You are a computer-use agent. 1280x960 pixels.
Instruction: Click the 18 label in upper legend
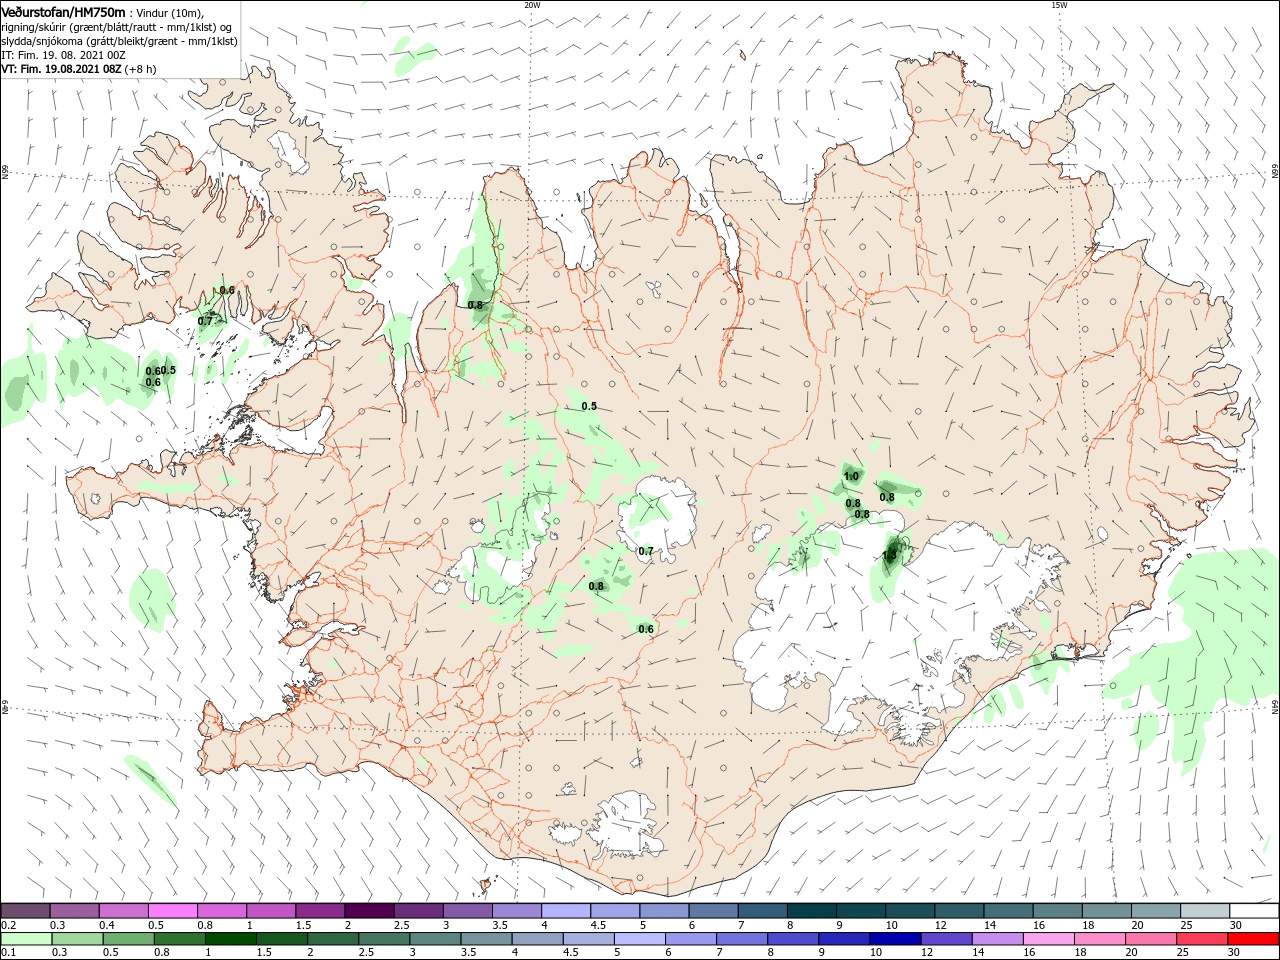pyautogui.click(x=1088, y=925)
